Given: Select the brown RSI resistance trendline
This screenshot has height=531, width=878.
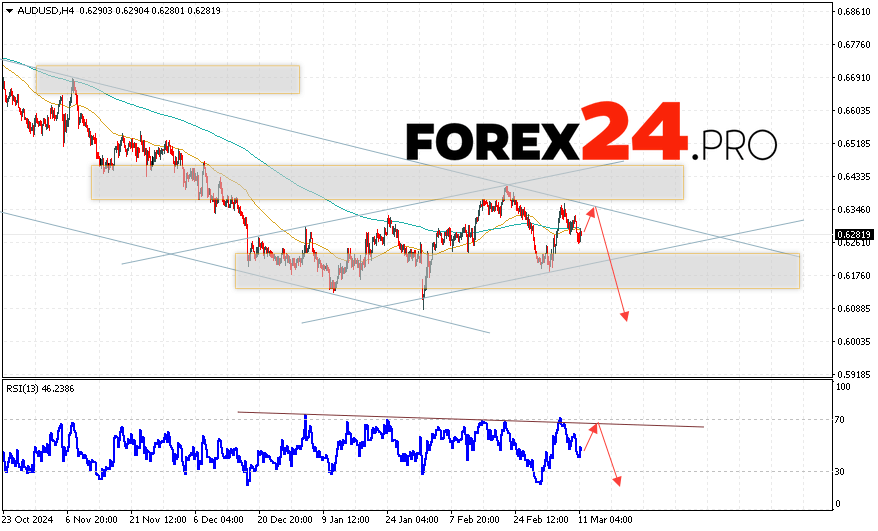Looking at the screenshot, I should pyautogui.click(x=470, y=419).
